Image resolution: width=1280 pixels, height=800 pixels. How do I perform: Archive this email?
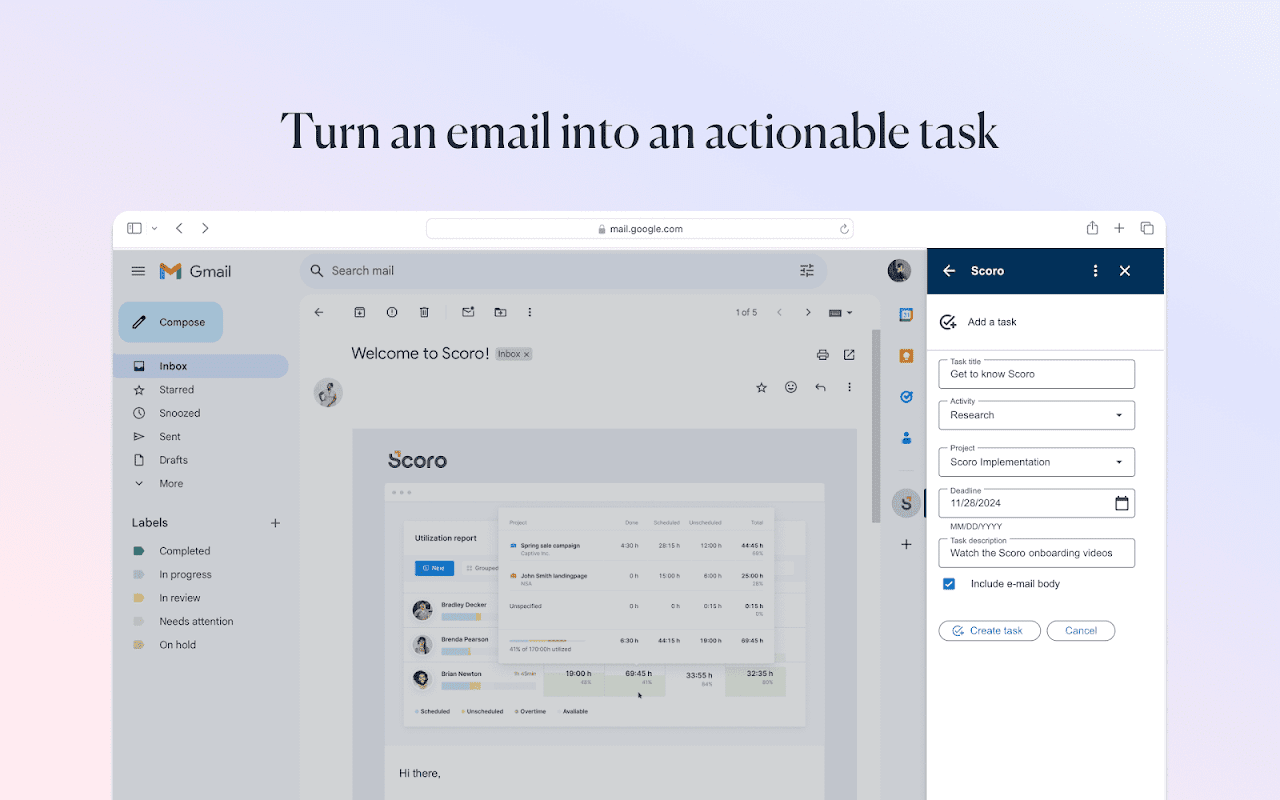click(x=360, y=312)
